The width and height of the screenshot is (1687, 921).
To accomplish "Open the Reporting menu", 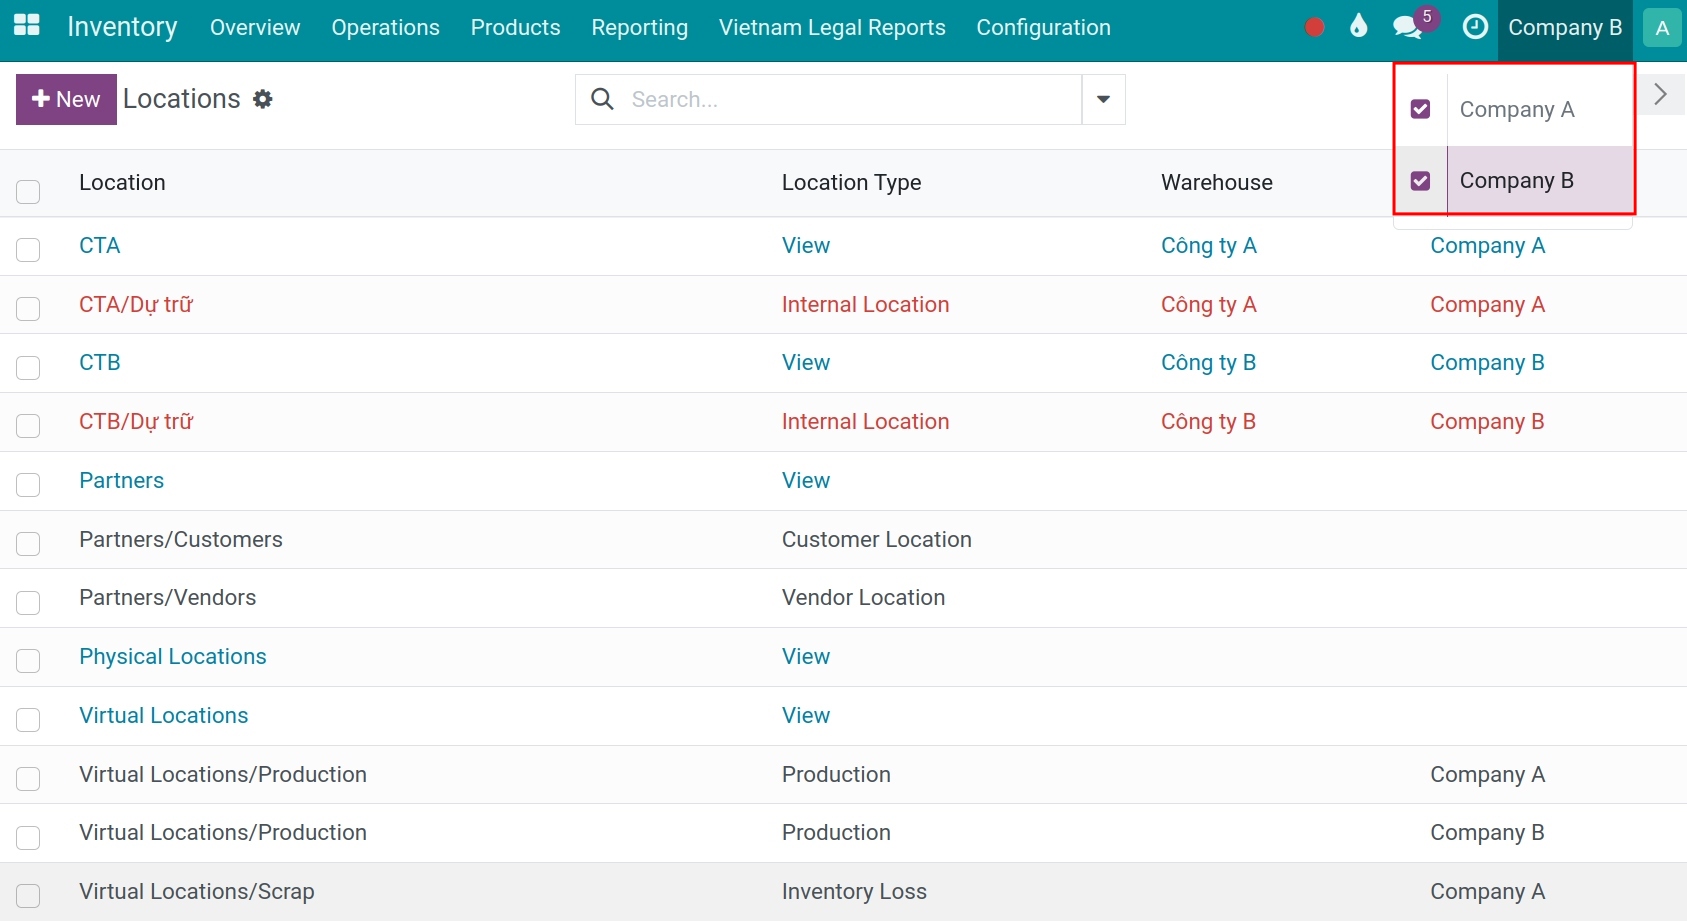I will 640,27.
